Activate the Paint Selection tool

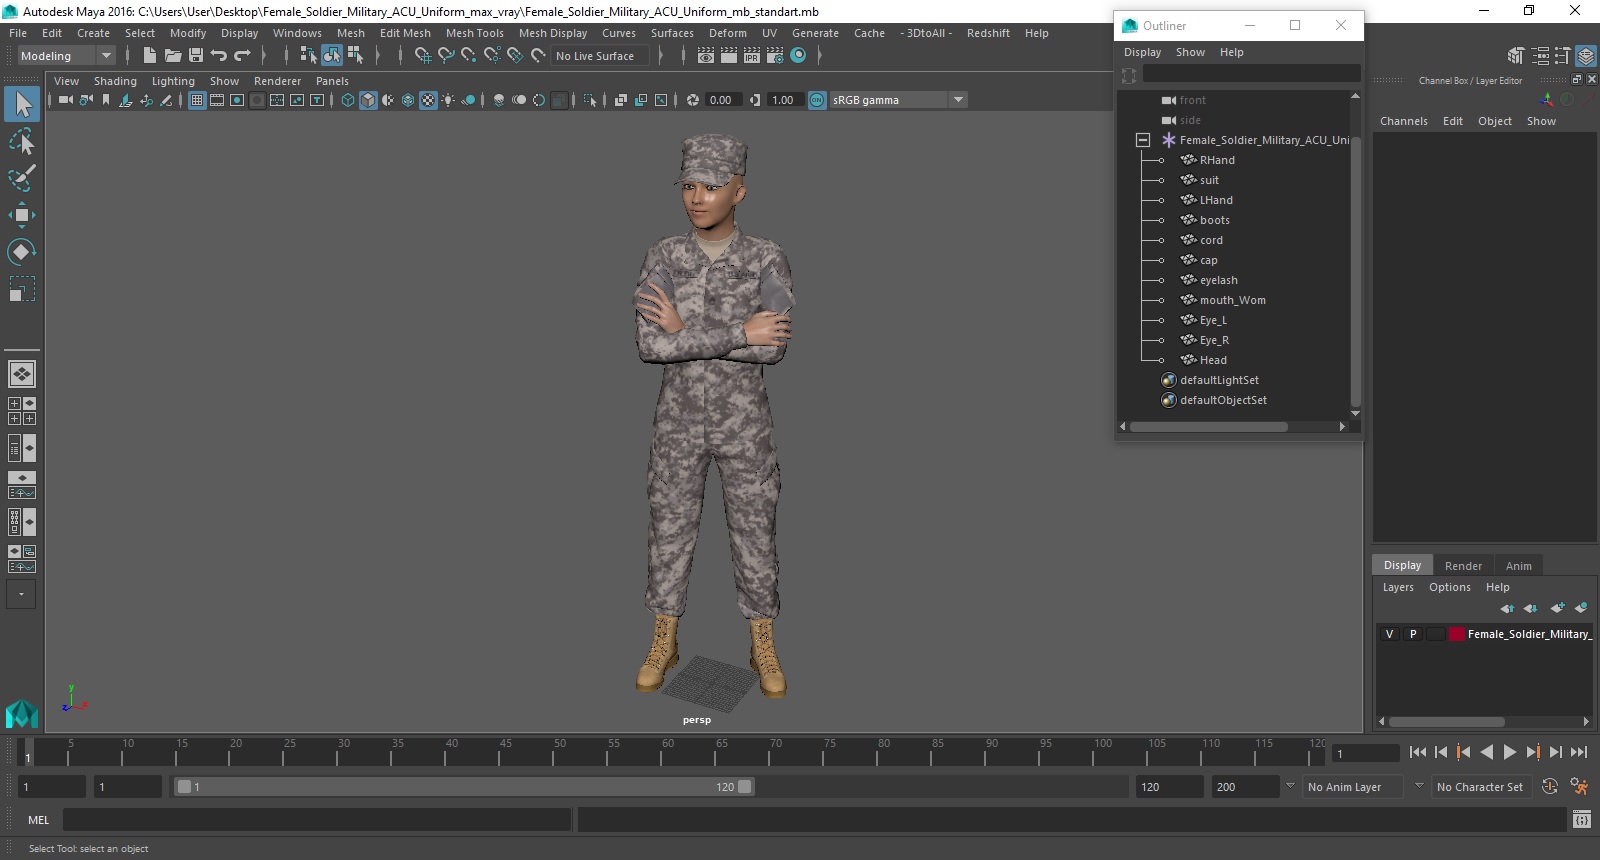coord(22,178)
